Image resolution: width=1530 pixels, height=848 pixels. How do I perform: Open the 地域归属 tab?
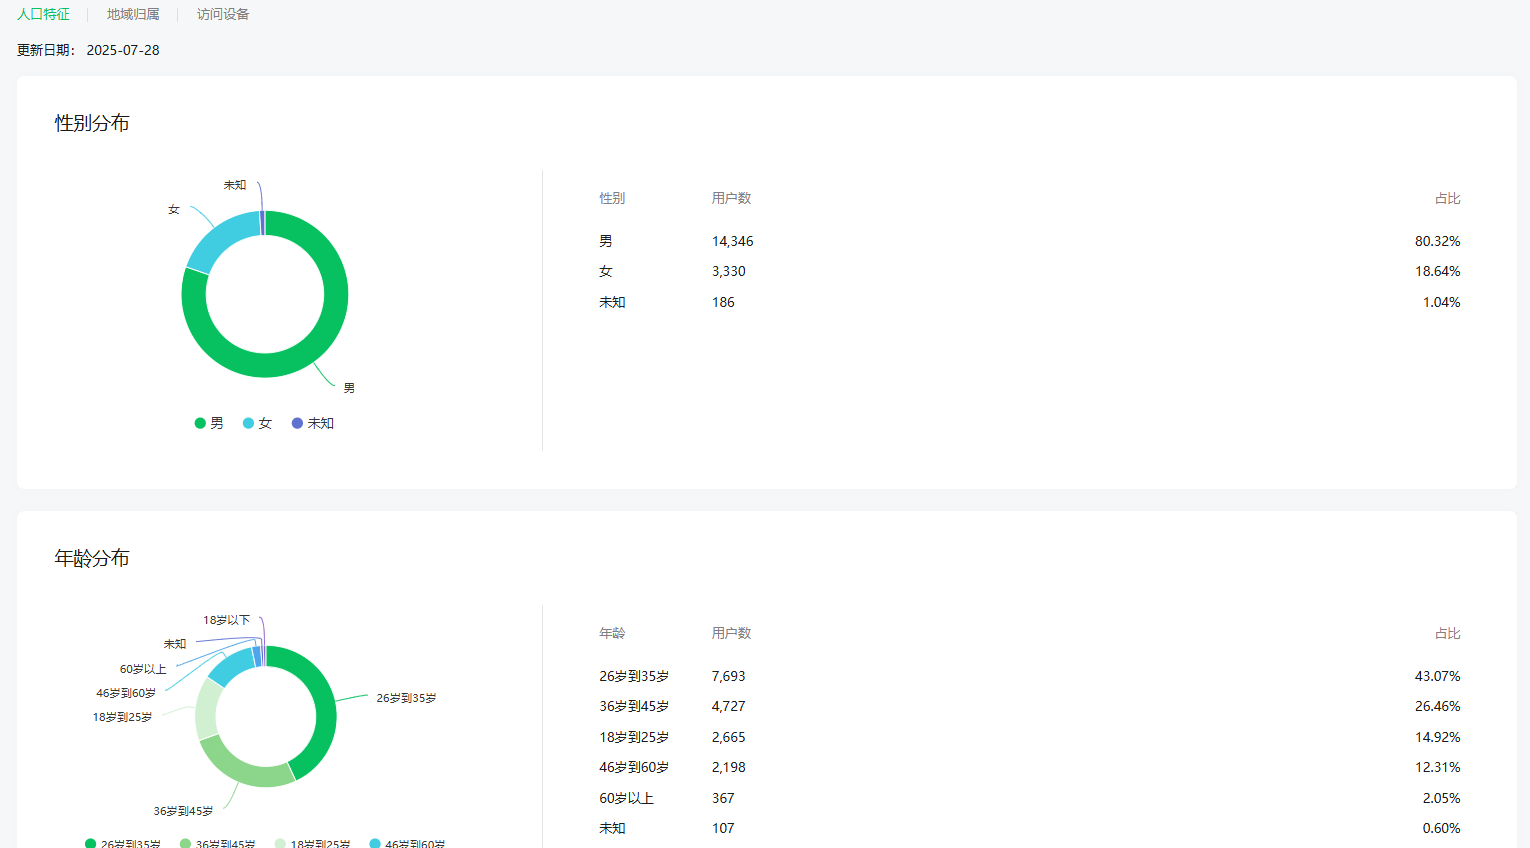pyautogui.click(x=133, y=14)
